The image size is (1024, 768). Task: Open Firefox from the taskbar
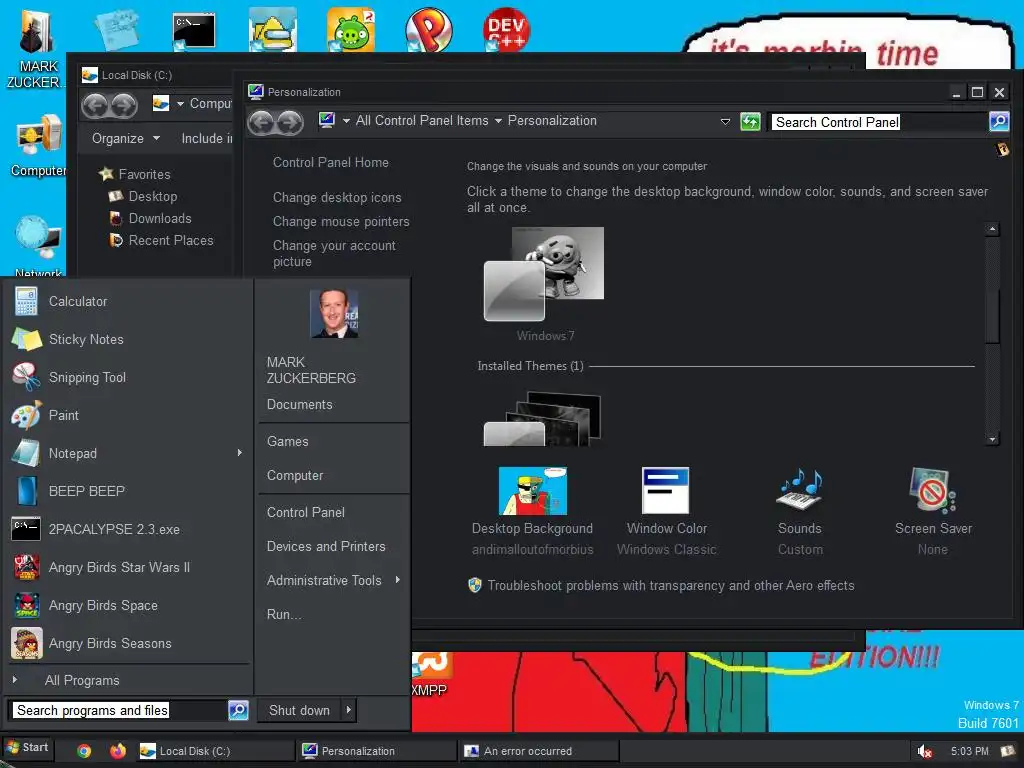[x=118, y=751]
